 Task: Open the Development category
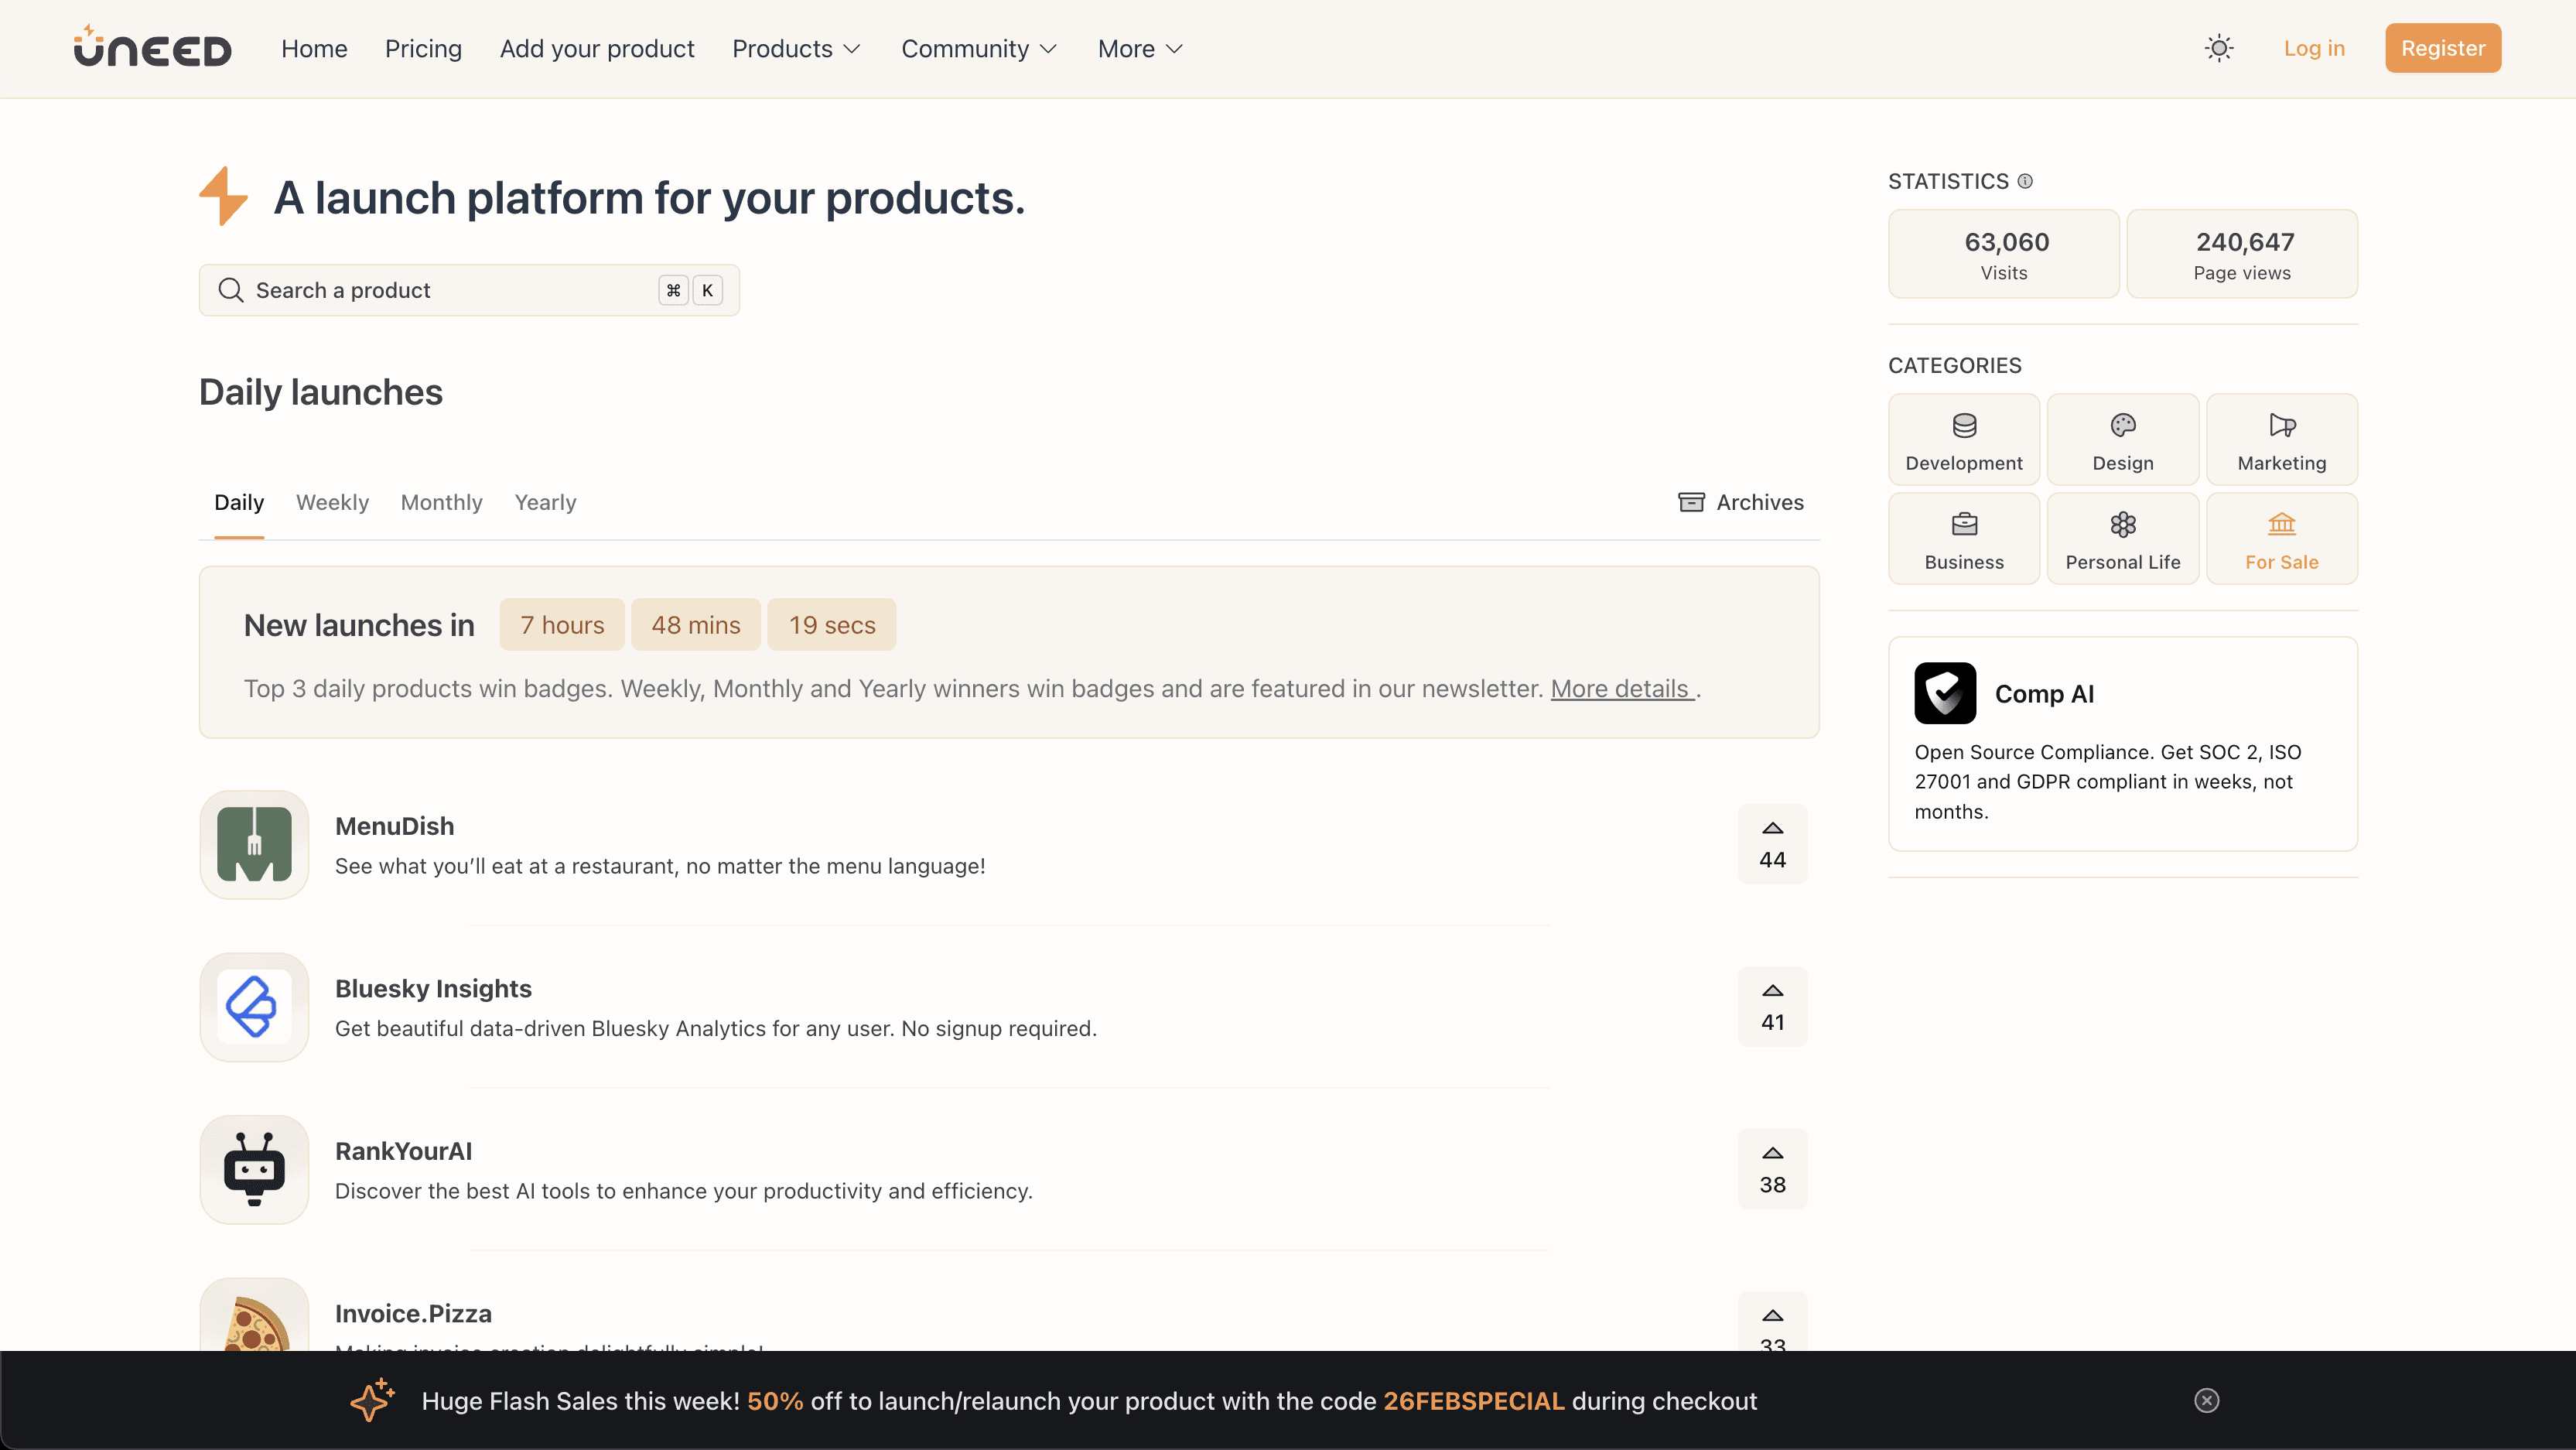(1964, 439)
